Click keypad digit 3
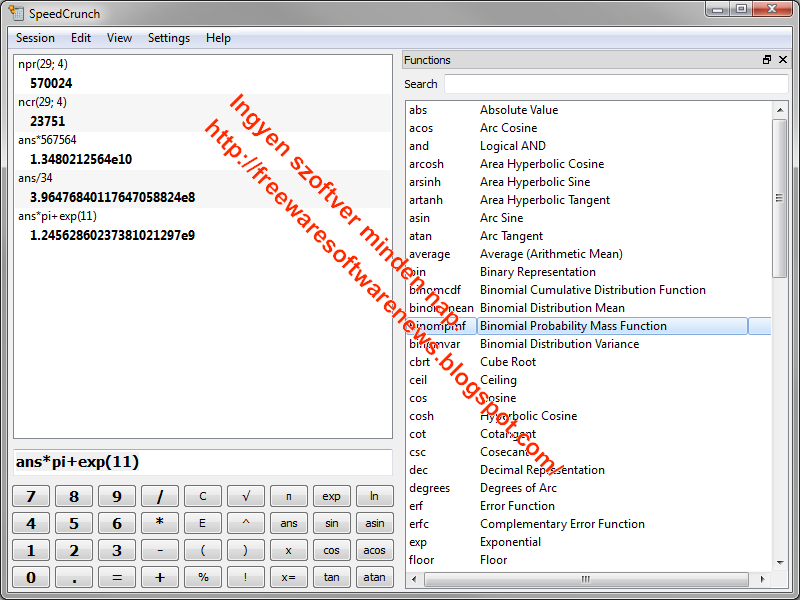The image size is (800, 600). [x=117, y=550]
